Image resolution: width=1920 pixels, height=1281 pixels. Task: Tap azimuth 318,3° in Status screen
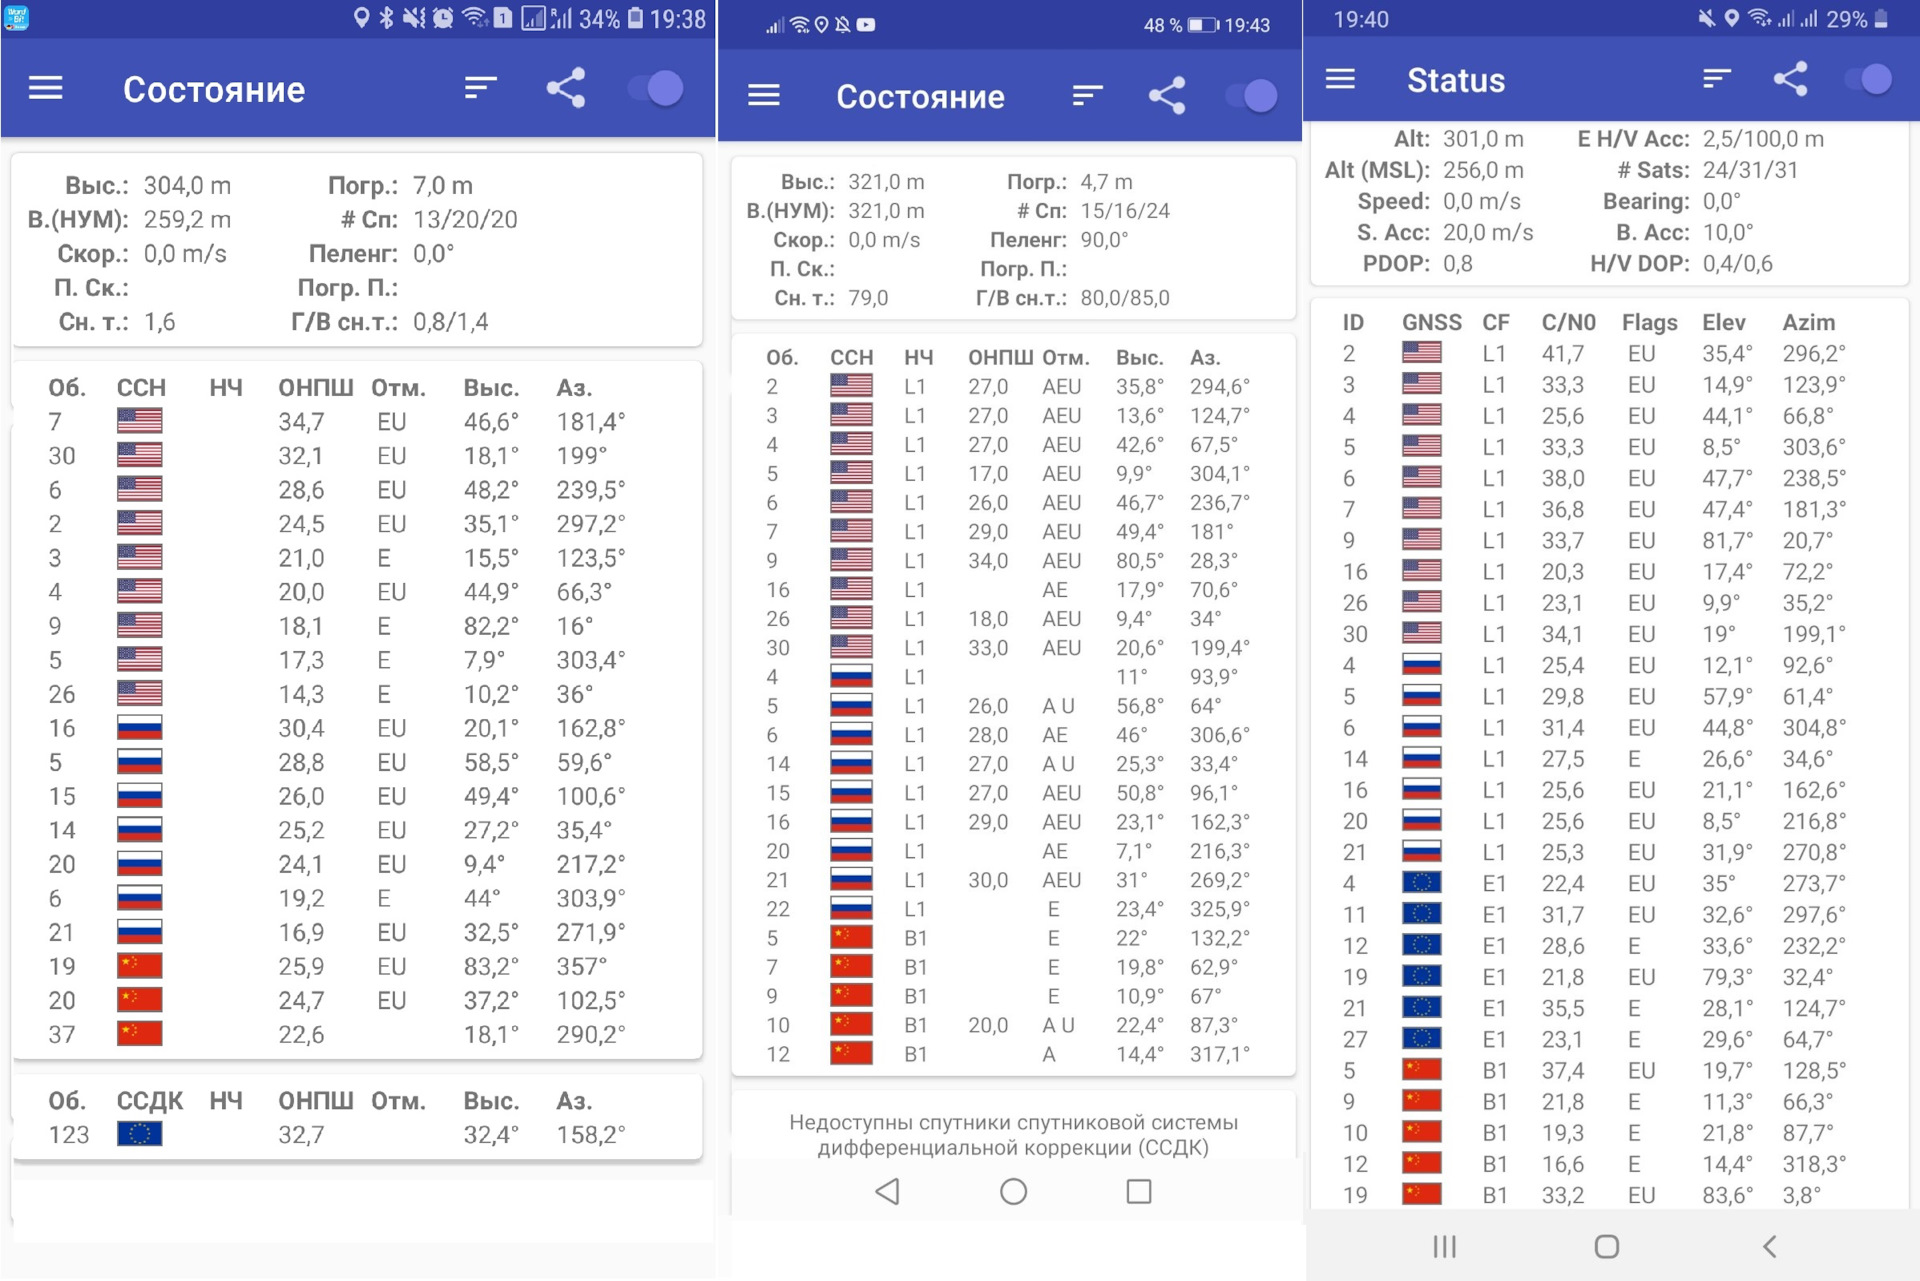1814,1163
